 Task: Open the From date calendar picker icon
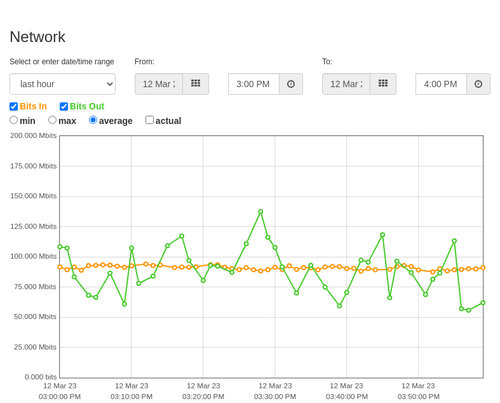coord(196,84)
